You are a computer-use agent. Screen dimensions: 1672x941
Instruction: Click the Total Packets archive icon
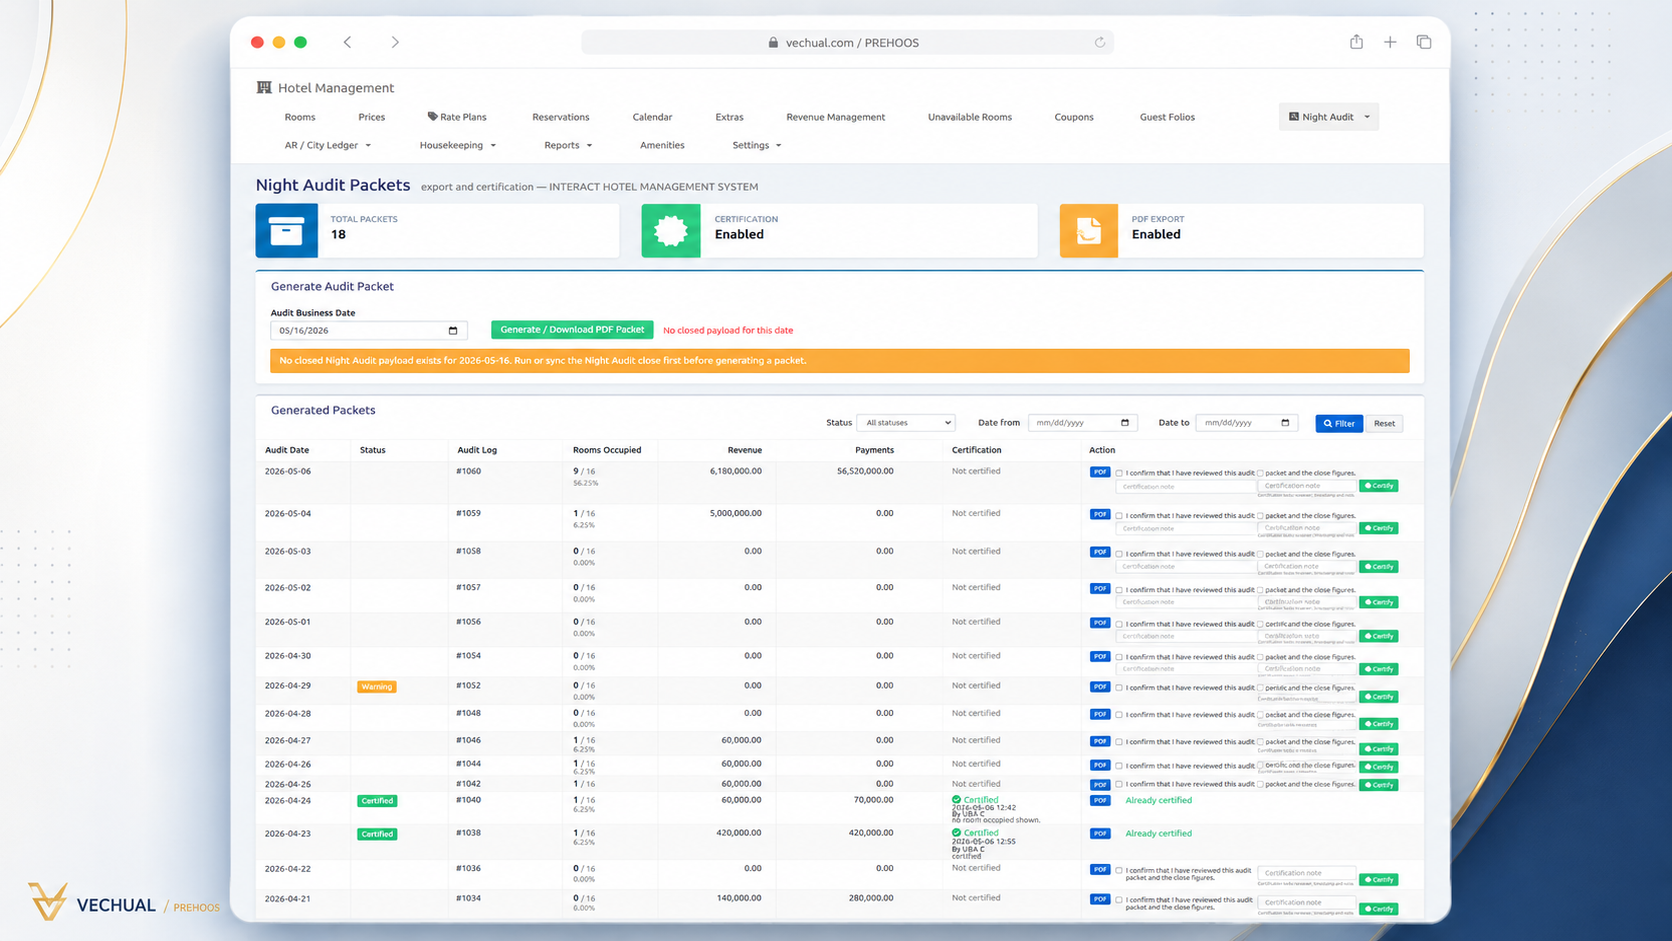tap(286, 231)
